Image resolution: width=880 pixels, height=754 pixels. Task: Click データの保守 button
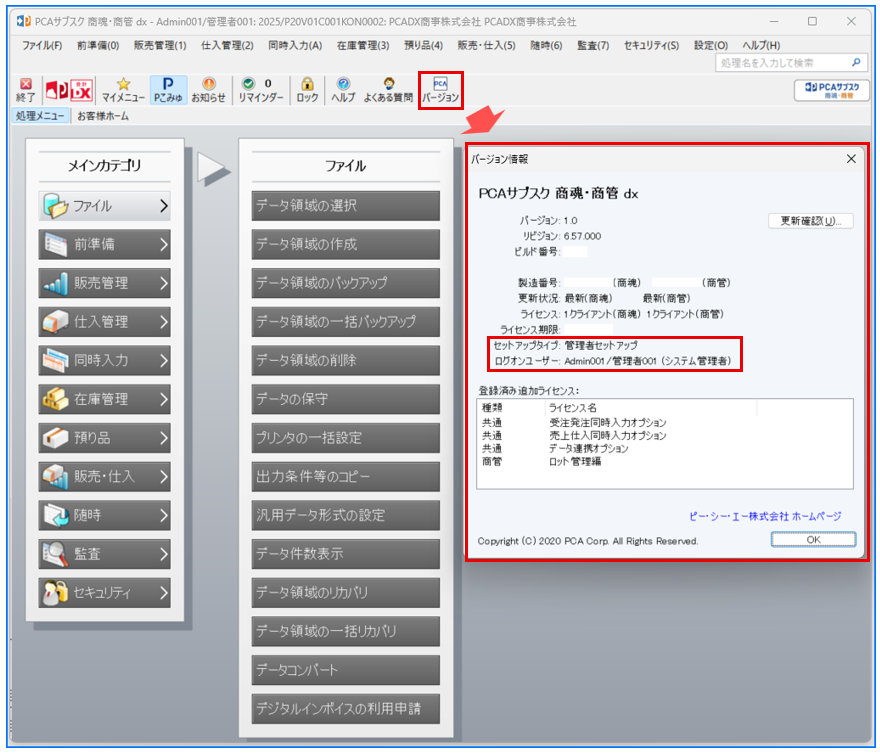pyautogui.click(x=346, y=400)
